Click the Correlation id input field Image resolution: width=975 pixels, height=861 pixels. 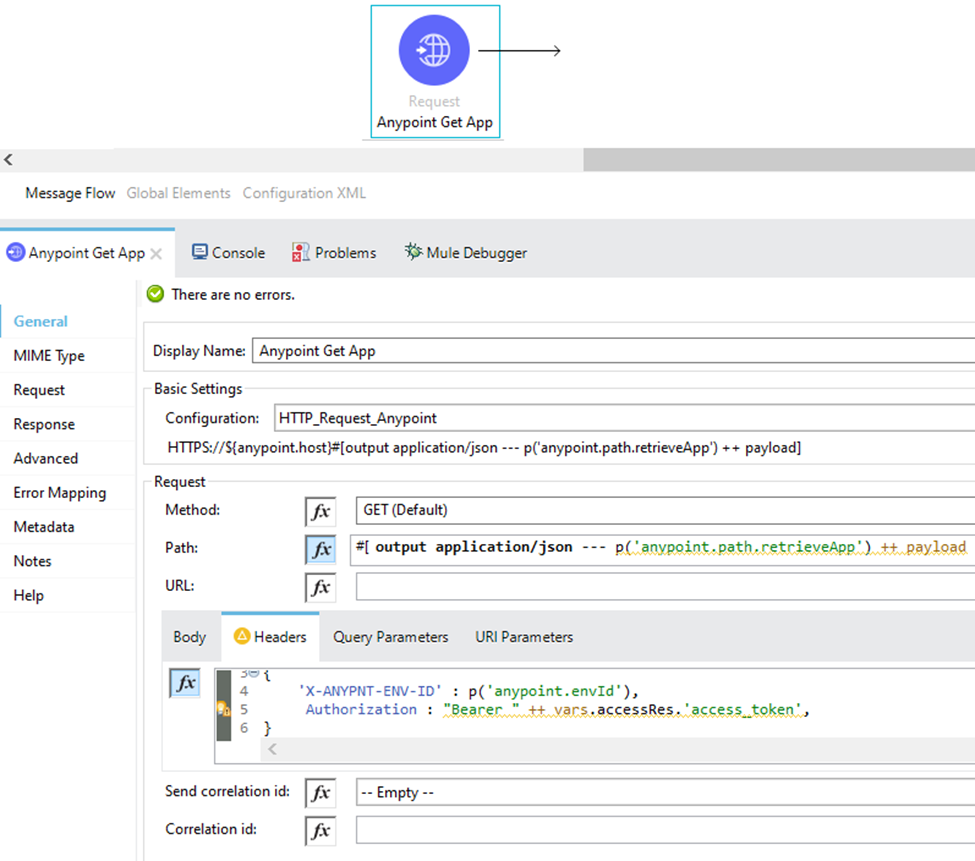(x=665, y=830)
